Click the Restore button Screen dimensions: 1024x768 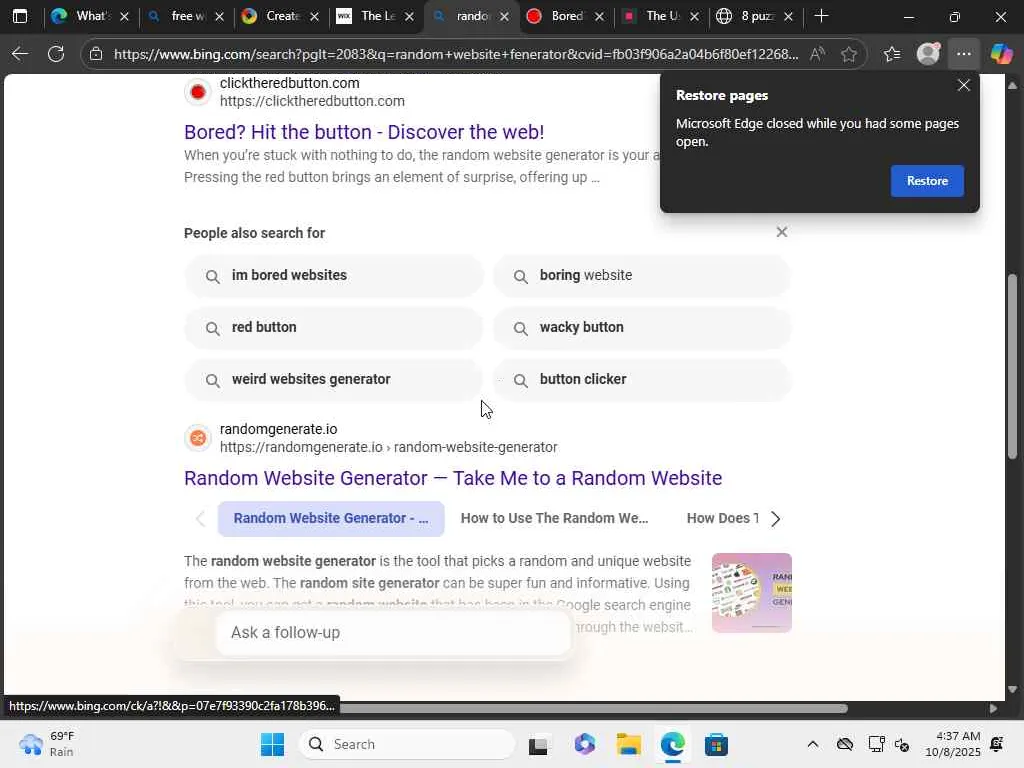[x=927, y=181]
